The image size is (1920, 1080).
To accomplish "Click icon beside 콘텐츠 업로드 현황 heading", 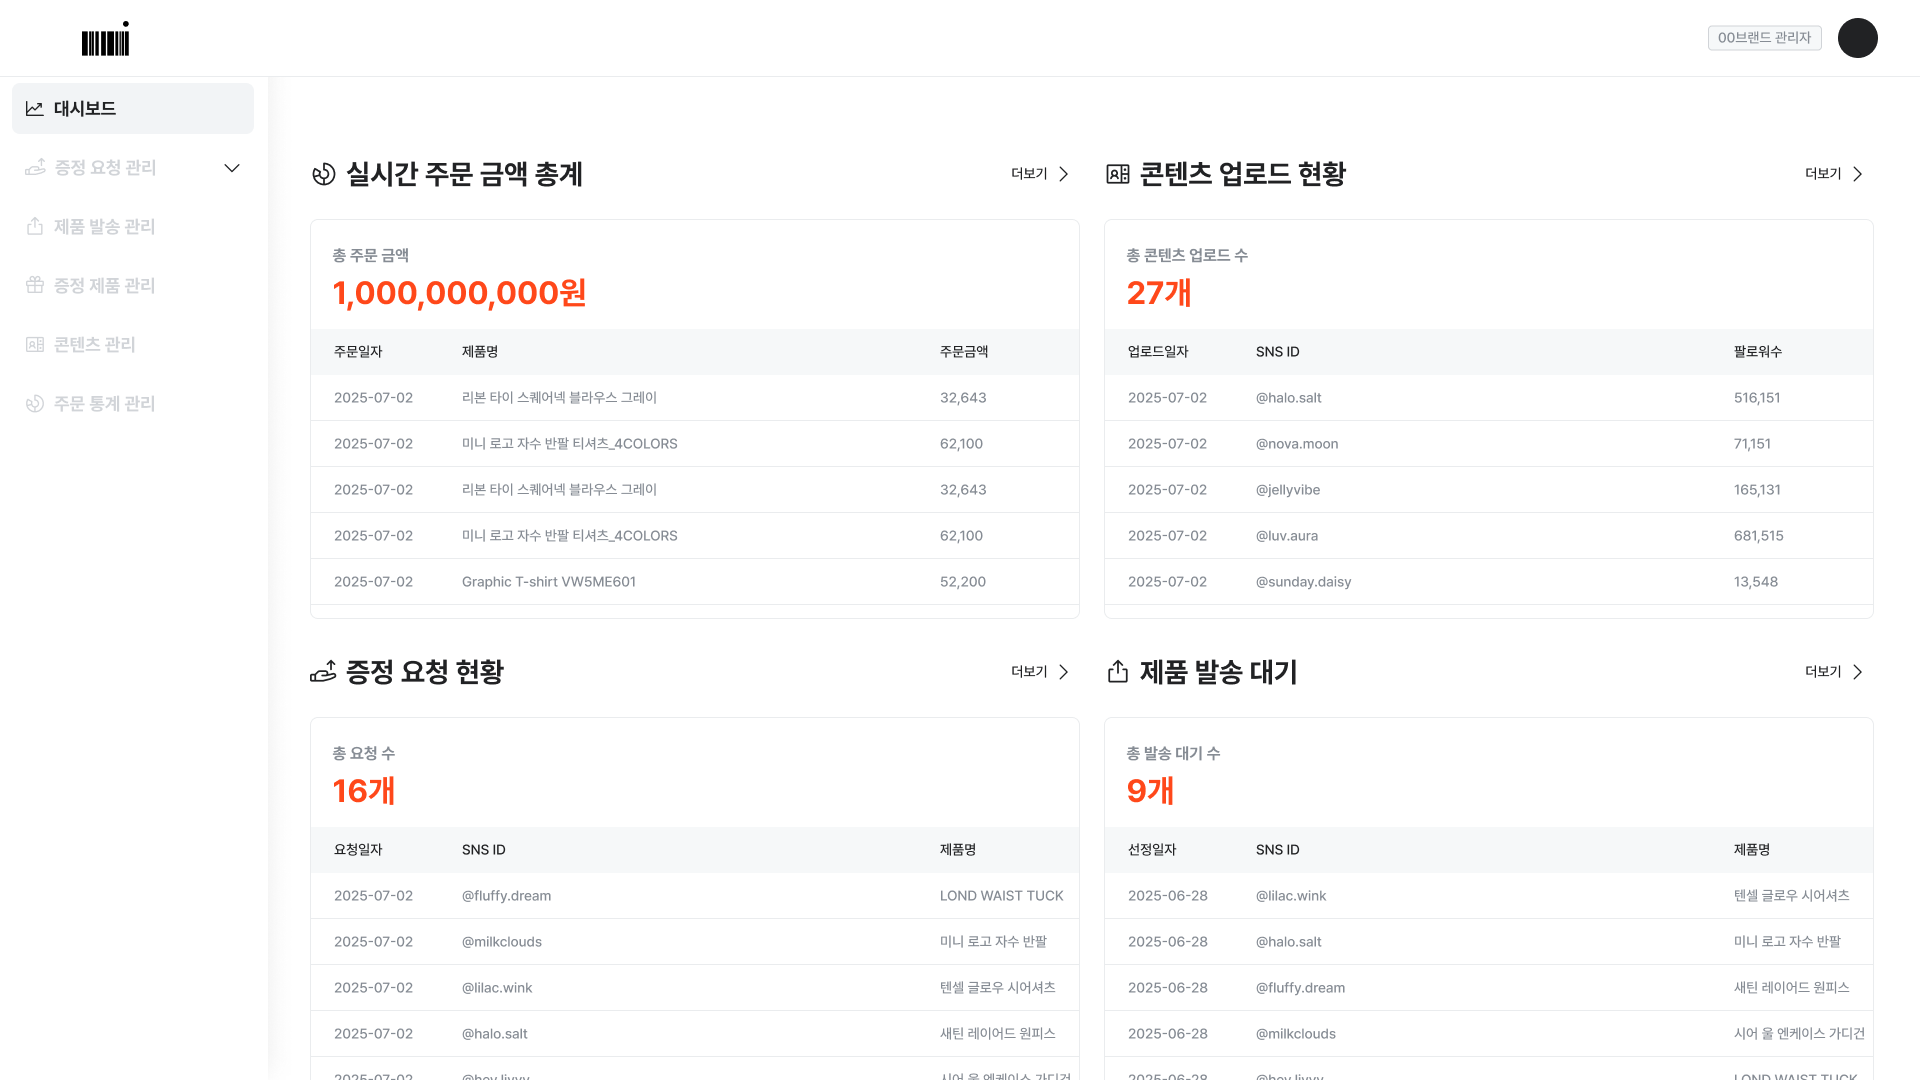I will (x=1117, y=175).
